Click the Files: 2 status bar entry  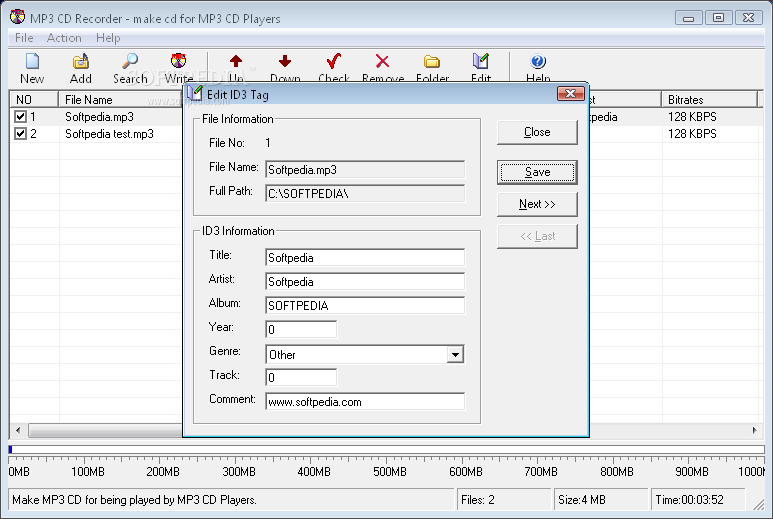coord(504,500)
